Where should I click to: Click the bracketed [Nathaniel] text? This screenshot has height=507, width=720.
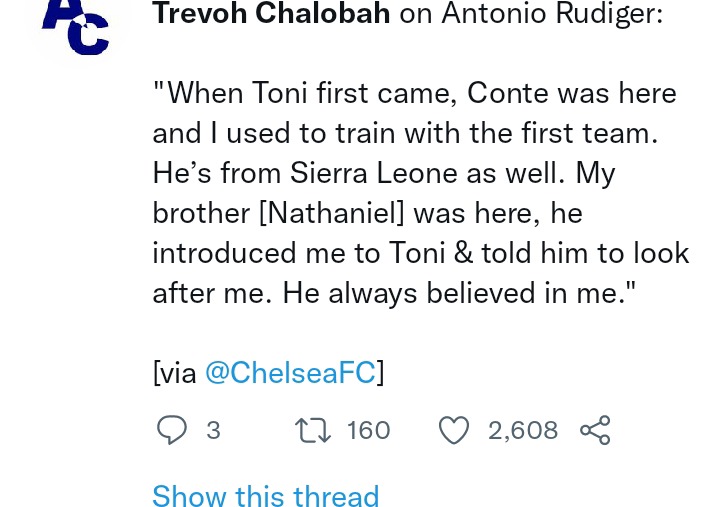332,214
